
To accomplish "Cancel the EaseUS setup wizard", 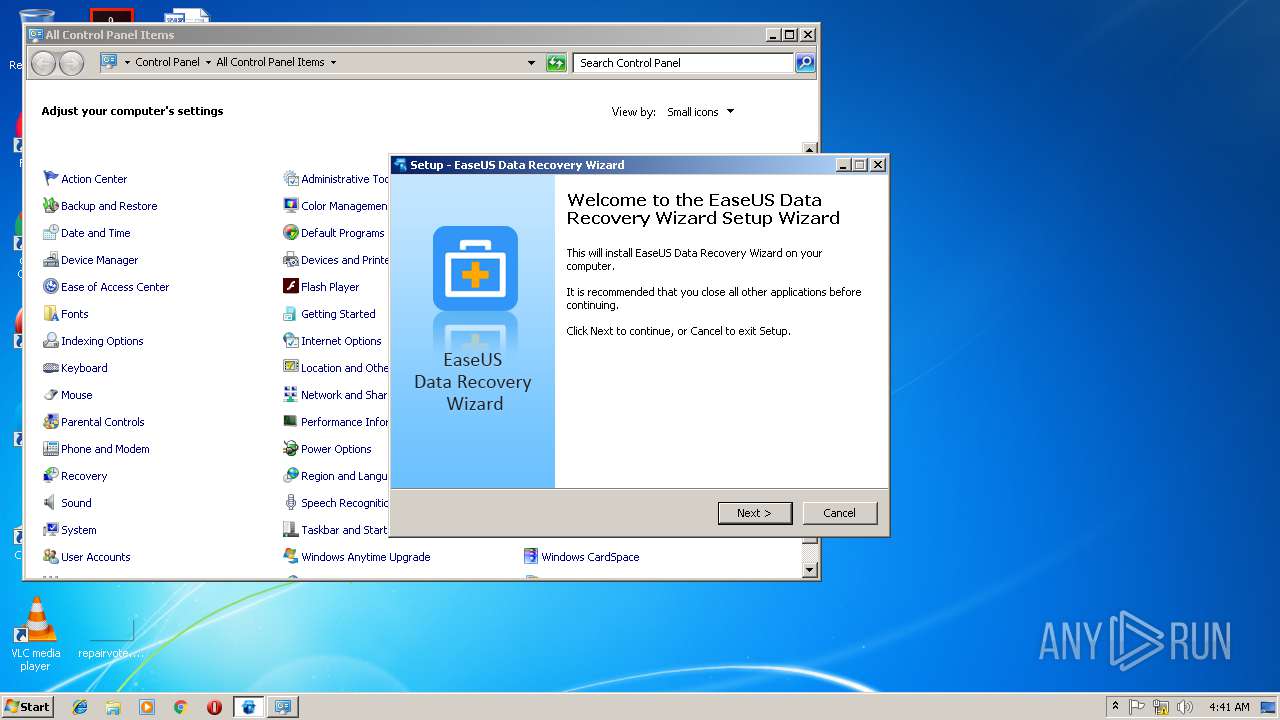I will click(840, 513).
